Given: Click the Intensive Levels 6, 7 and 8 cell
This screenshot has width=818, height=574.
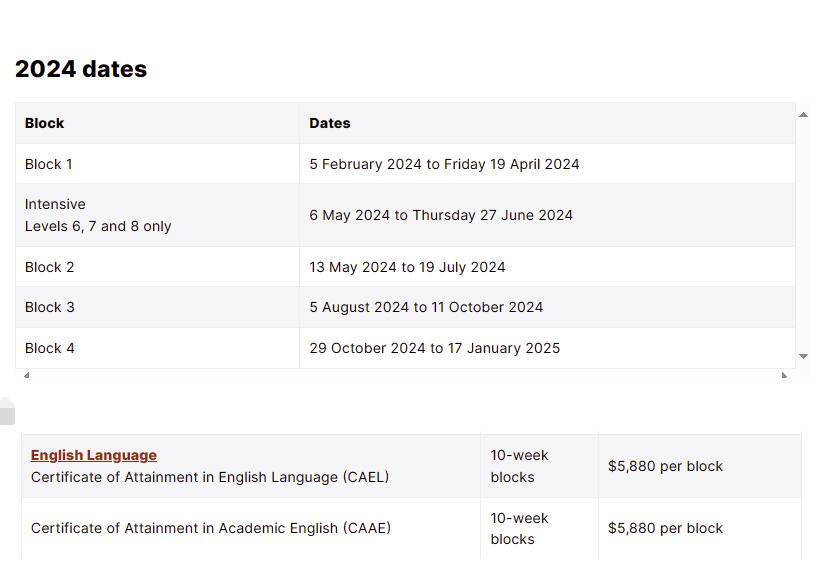Looking at the screenshot, I should [x=157, y=215].
